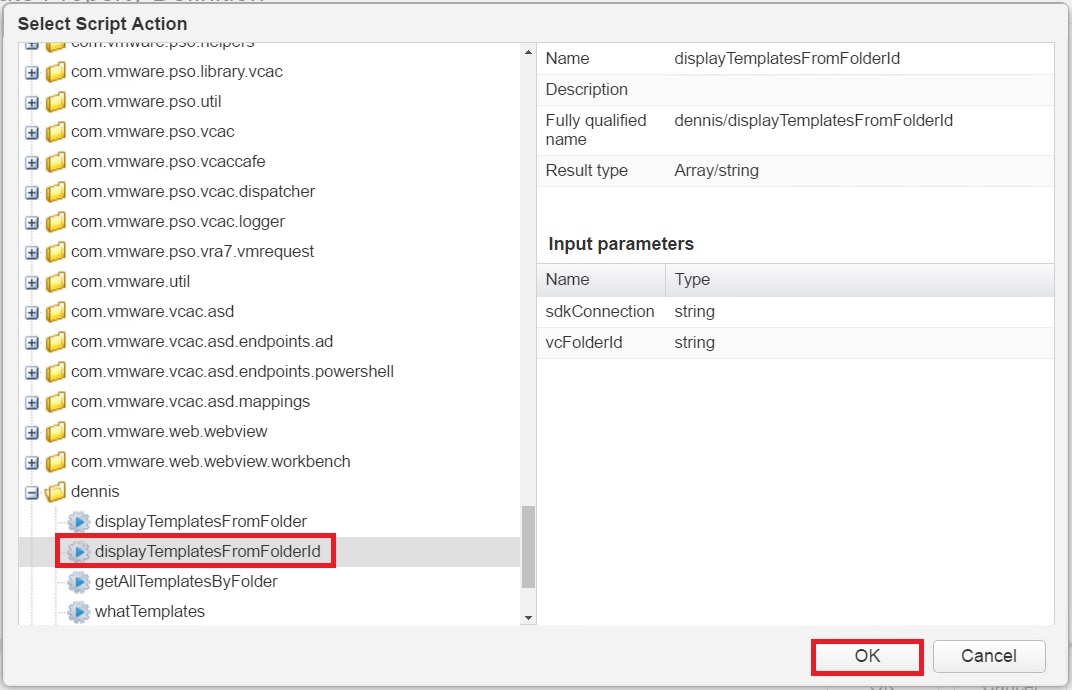Image resolution: width=1072 pixels, height=690 pixels.
Task: Select the displayTemplatesFromFolder action
Action: point(200,522)
